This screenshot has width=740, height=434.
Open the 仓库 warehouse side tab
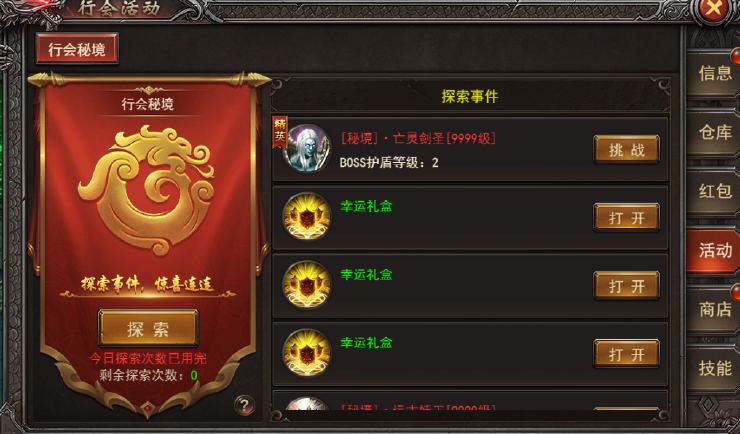(715, 132)
